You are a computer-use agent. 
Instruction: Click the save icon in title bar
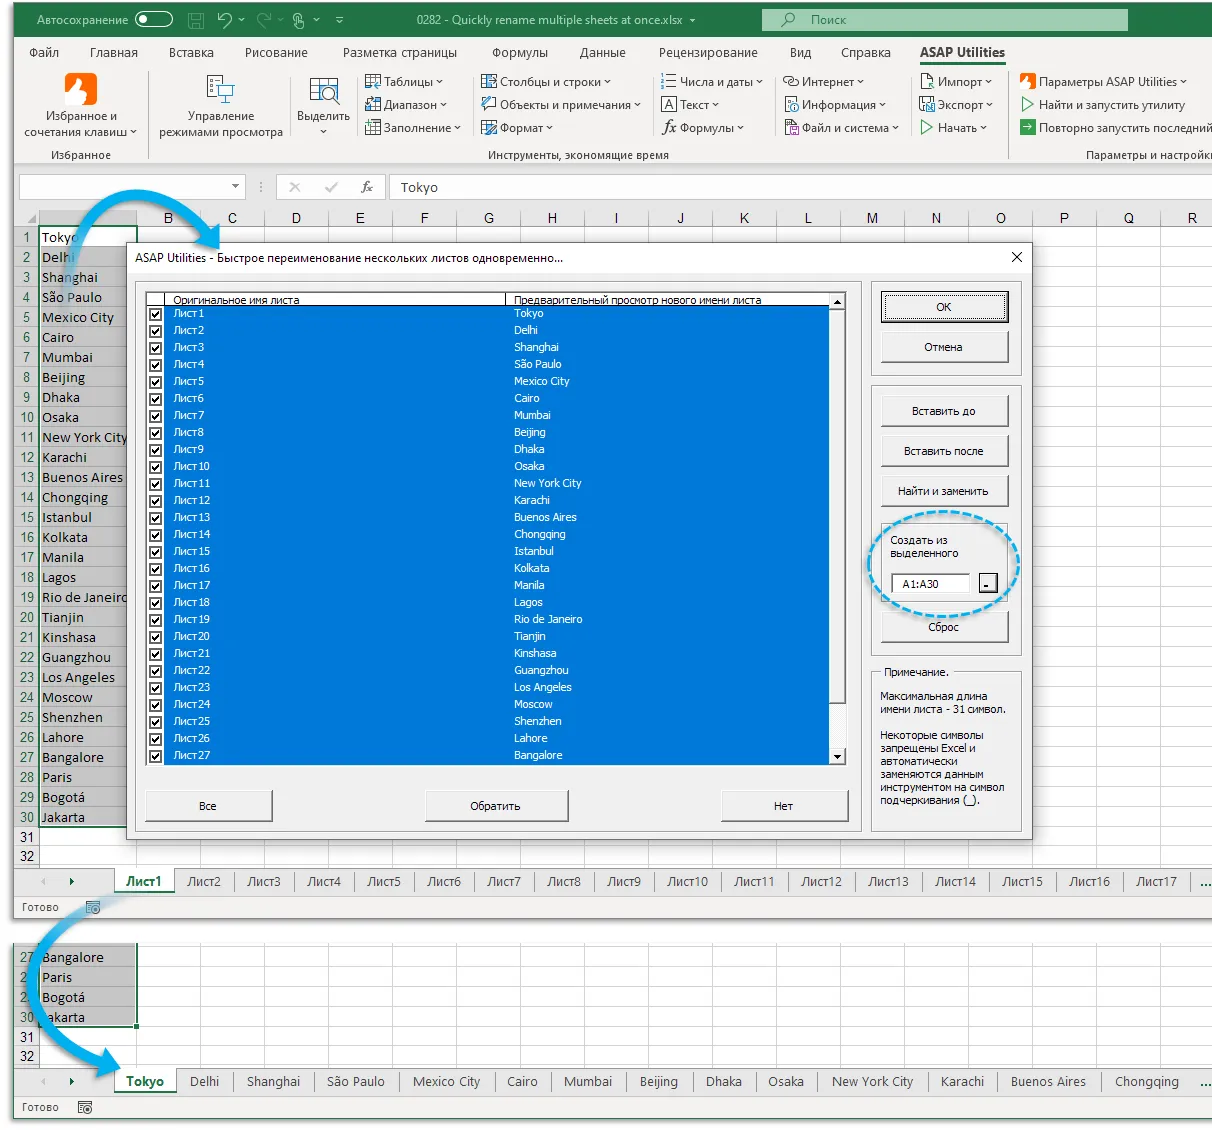pos(196,20)
